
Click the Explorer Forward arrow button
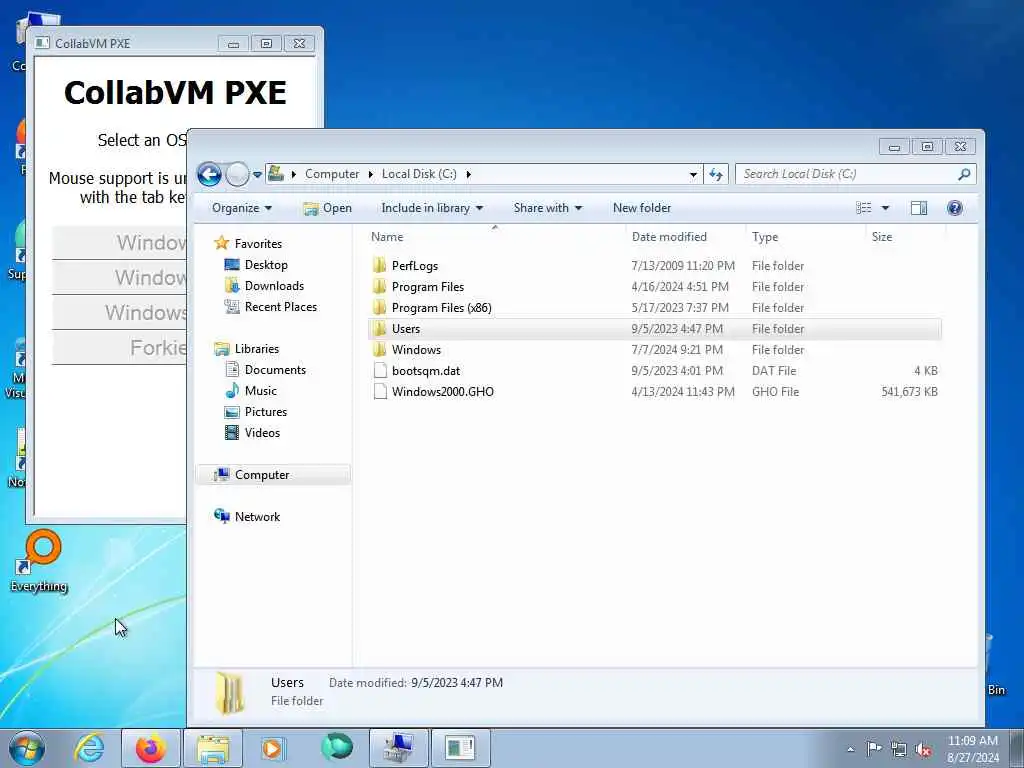[237, 174]
